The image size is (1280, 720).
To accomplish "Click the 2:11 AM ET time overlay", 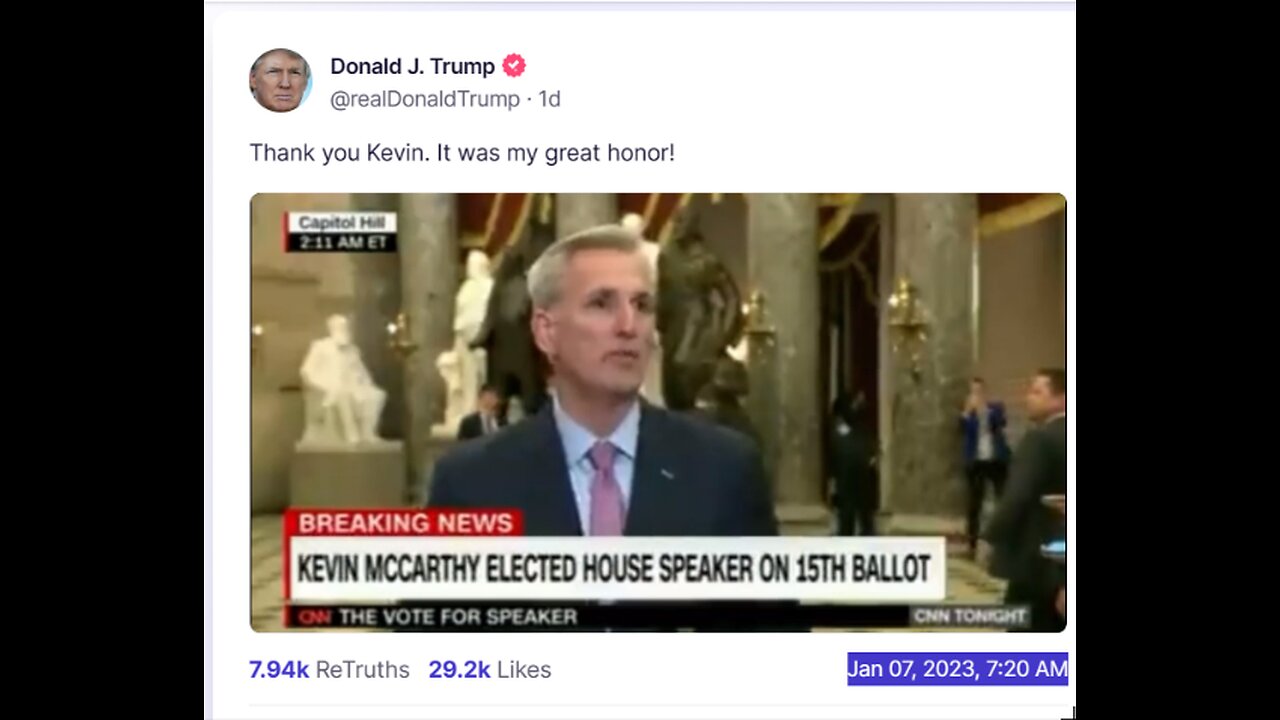I will 342,243.
